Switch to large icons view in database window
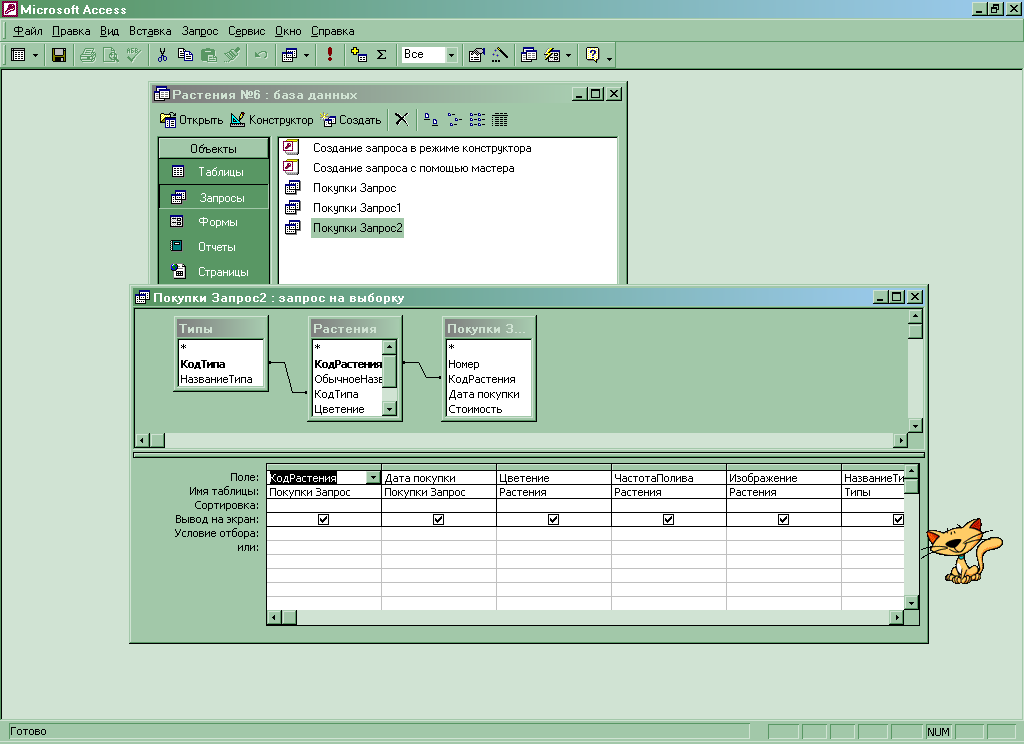The height and width of the screenshot is (744, 1024). (430, 120)
